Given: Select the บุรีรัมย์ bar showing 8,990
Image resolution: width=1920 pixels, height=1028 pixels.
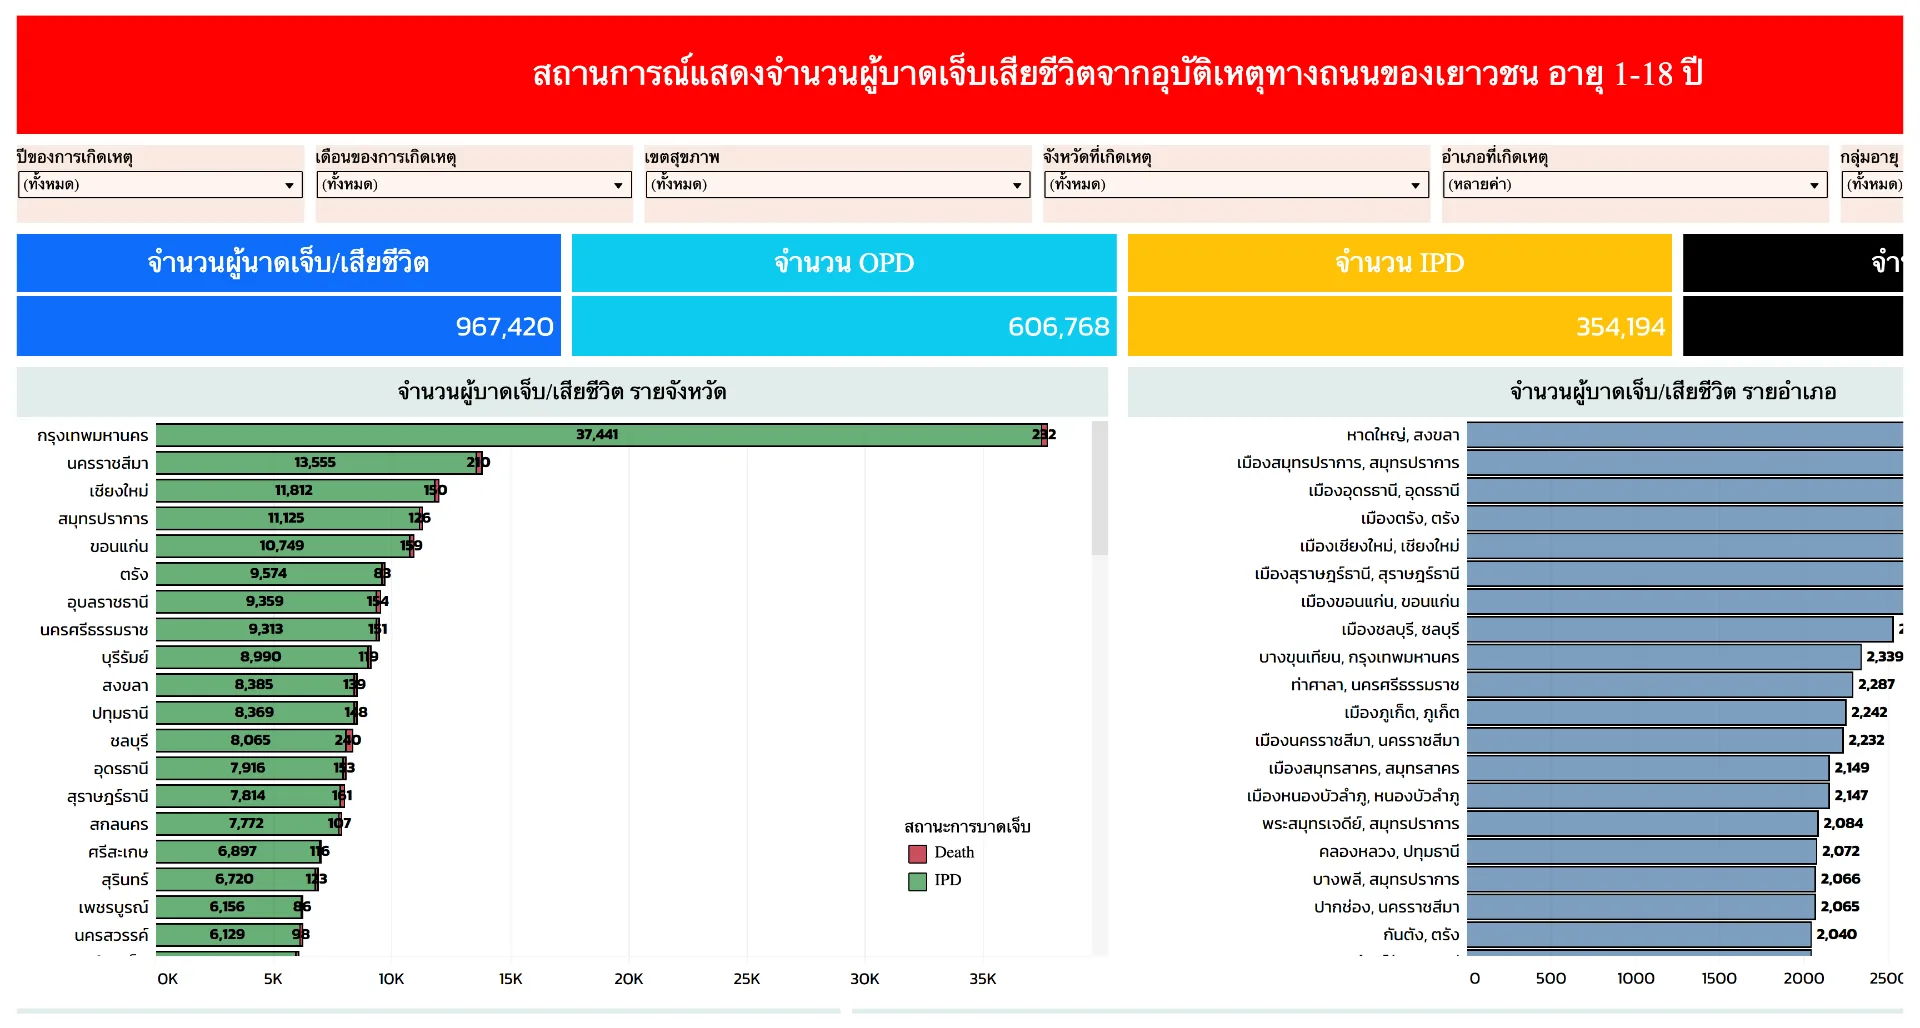Looking at the screenshot, I should 262,657.
